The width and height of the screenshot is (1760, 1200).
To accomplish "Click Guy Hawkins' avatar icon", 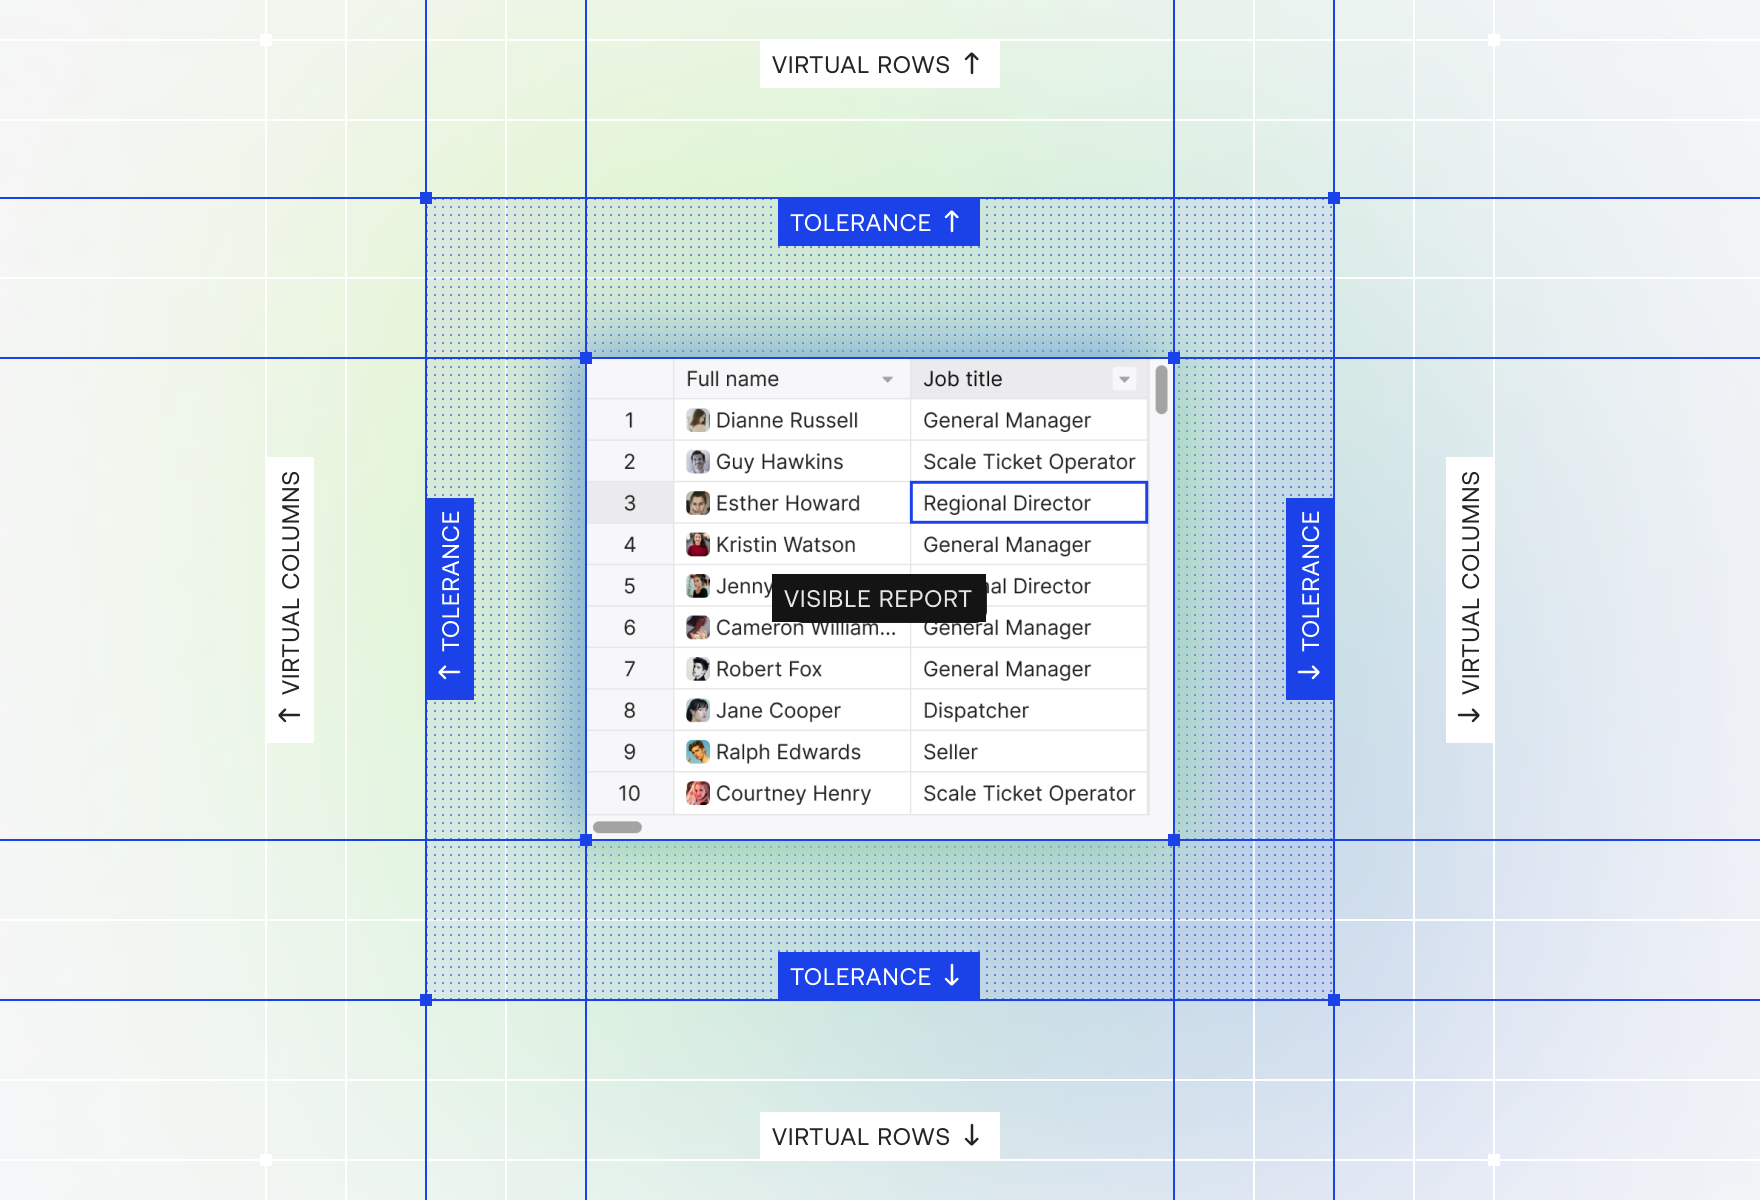I will 698,462.
